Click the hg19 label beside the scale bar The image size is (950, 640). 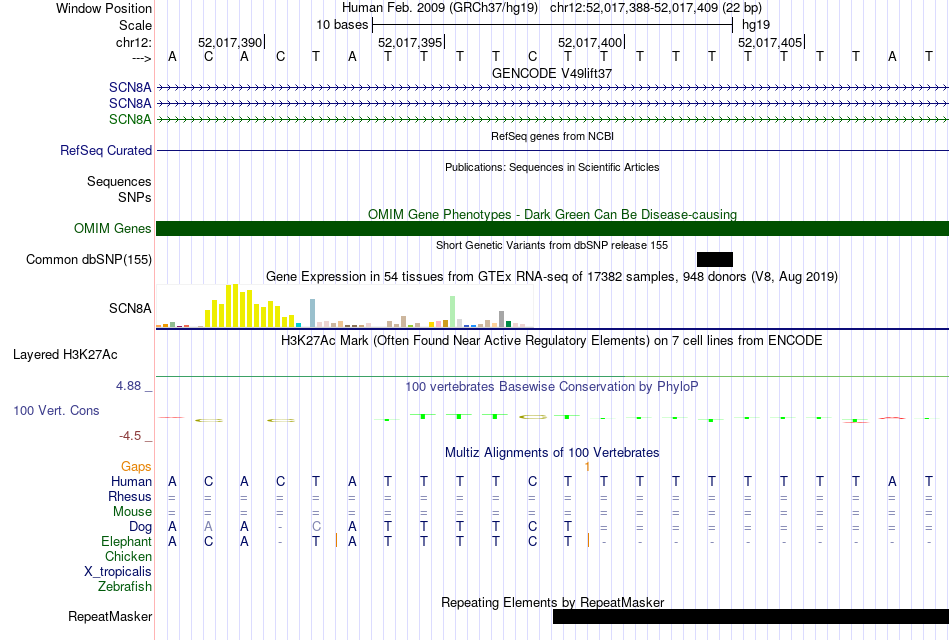tap(756, 25)
